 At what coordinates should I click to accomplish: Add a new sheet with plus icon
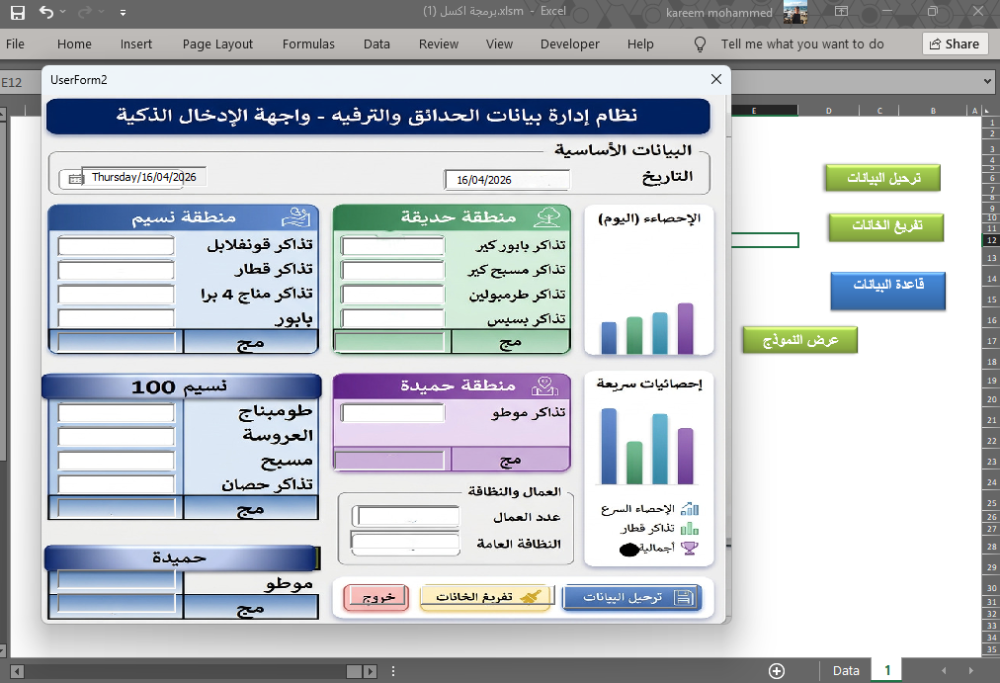click(777, 671)
